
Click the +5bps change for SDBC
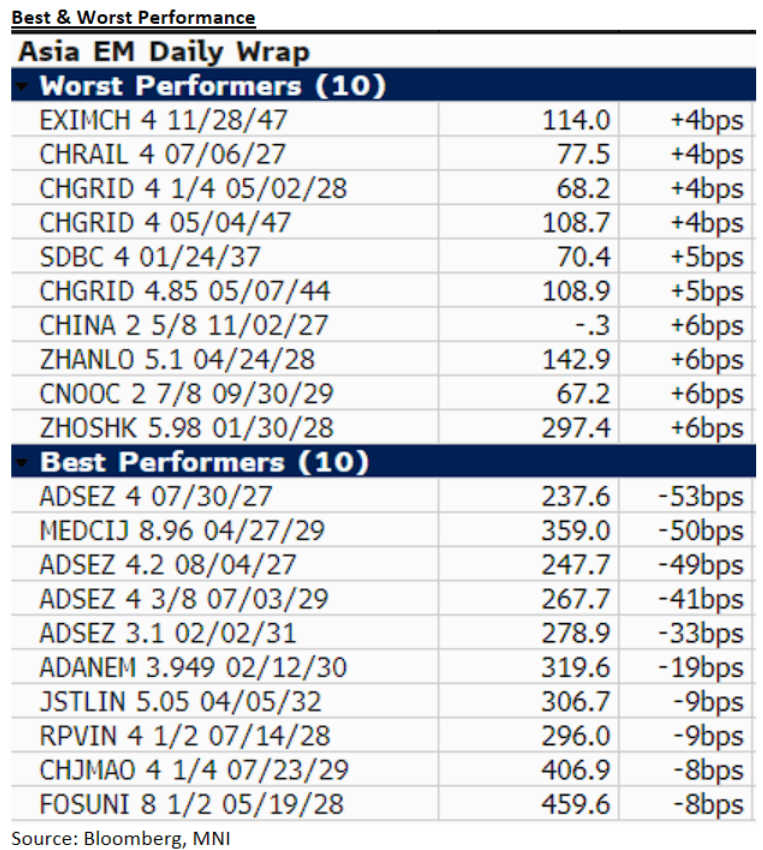pos(707,257)
